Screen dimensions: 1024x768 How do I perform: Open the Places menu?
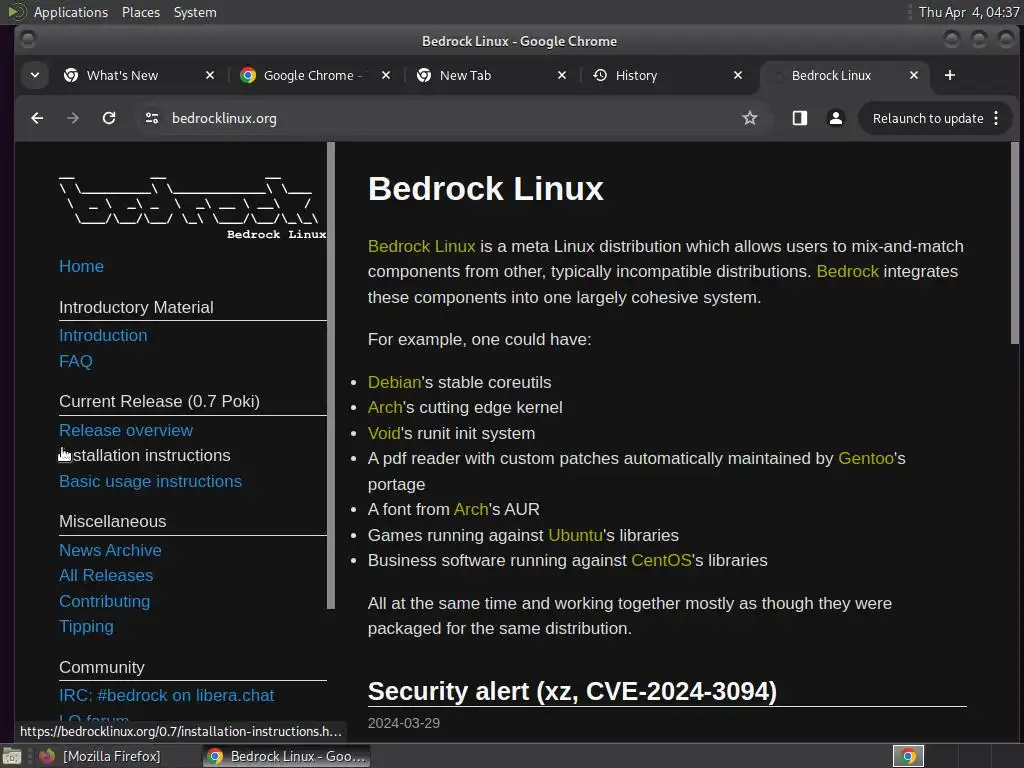pos(141,12)
